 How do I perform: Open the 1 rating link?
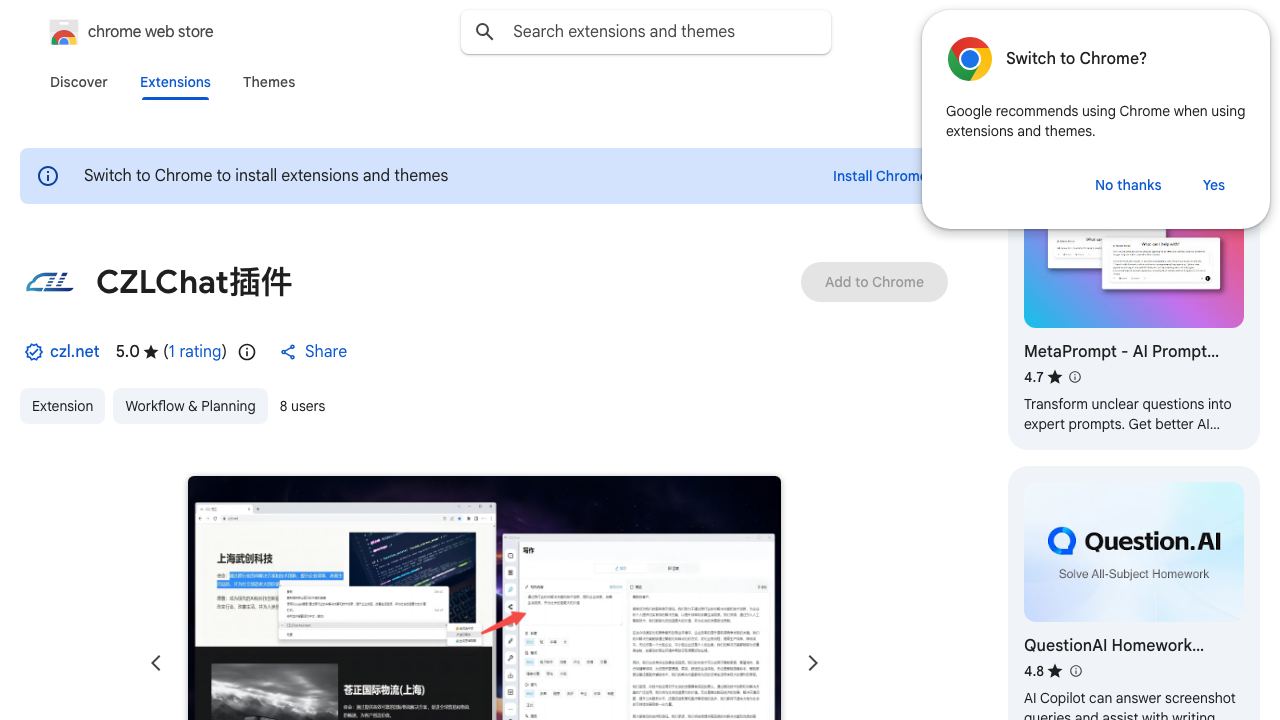(195, 352)
